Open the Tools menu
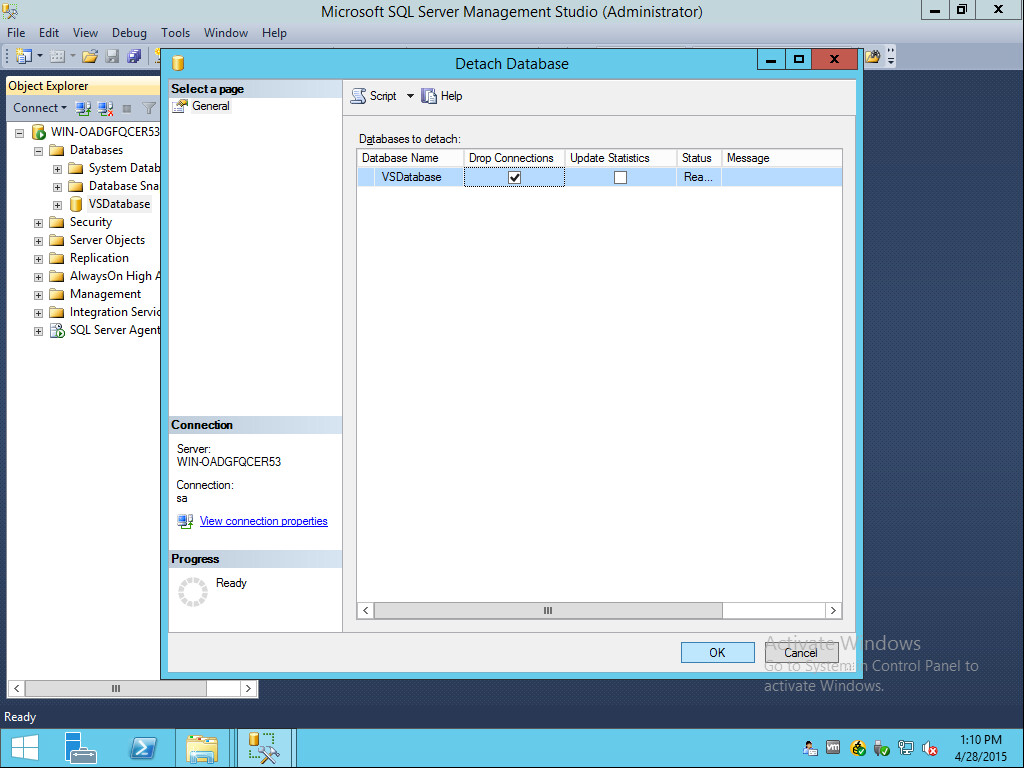The height and width of the screenshot is (768, 1024). coord(176,33)
